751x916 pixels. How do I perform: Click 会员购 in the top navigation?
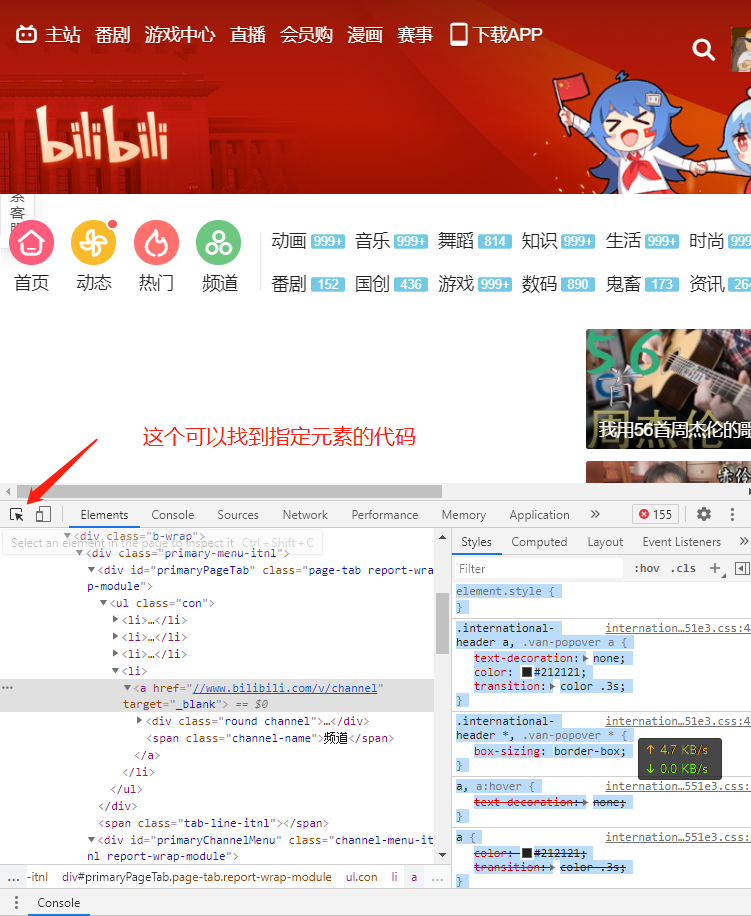click(x=306, y=34)
